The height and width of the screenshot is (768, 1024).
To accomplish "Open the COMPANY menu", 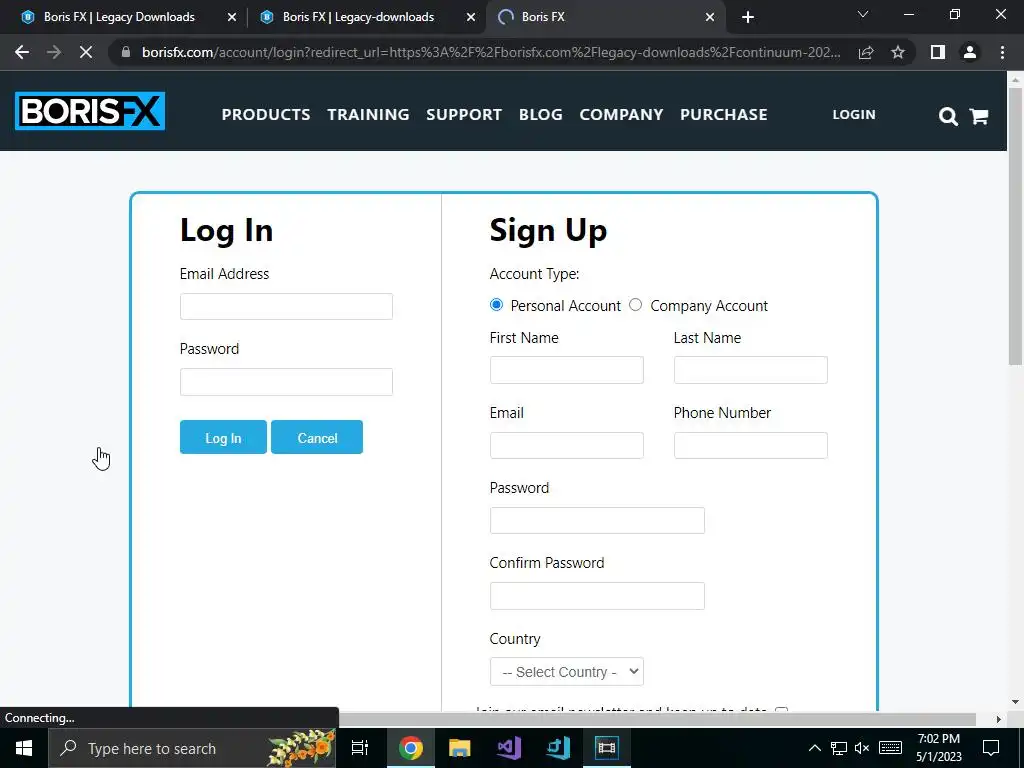I will [x=621, y=114].
